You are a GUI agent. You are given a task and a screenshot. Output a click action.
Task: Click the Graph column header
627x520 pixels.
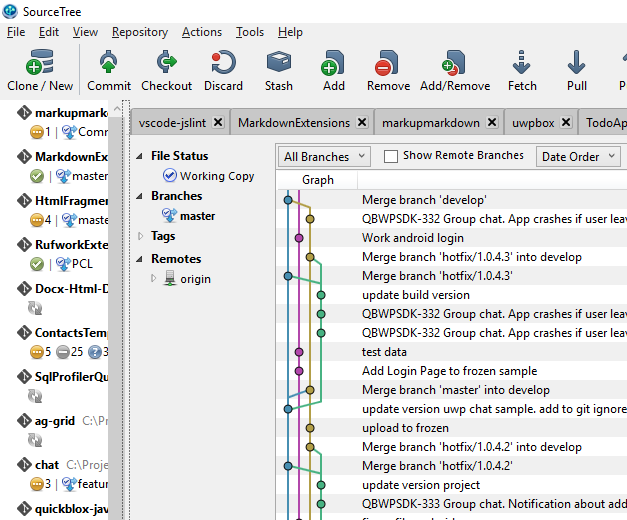click(x=317, y=180)
